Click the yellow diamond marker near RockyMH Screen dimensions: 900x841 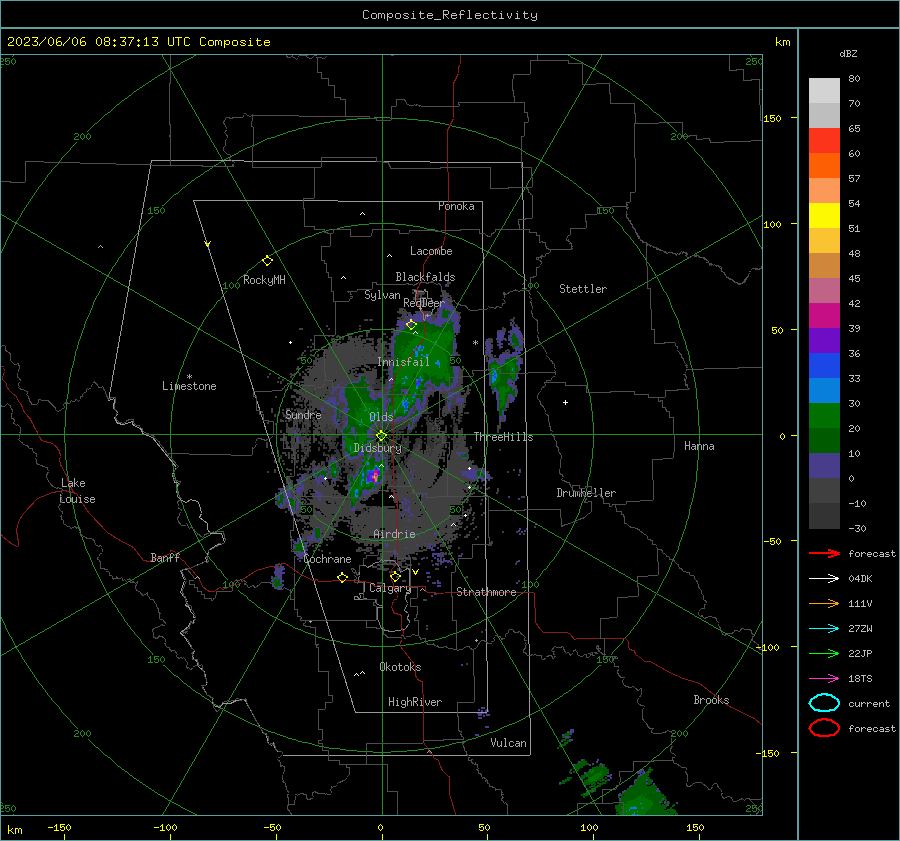pos(267,261)
